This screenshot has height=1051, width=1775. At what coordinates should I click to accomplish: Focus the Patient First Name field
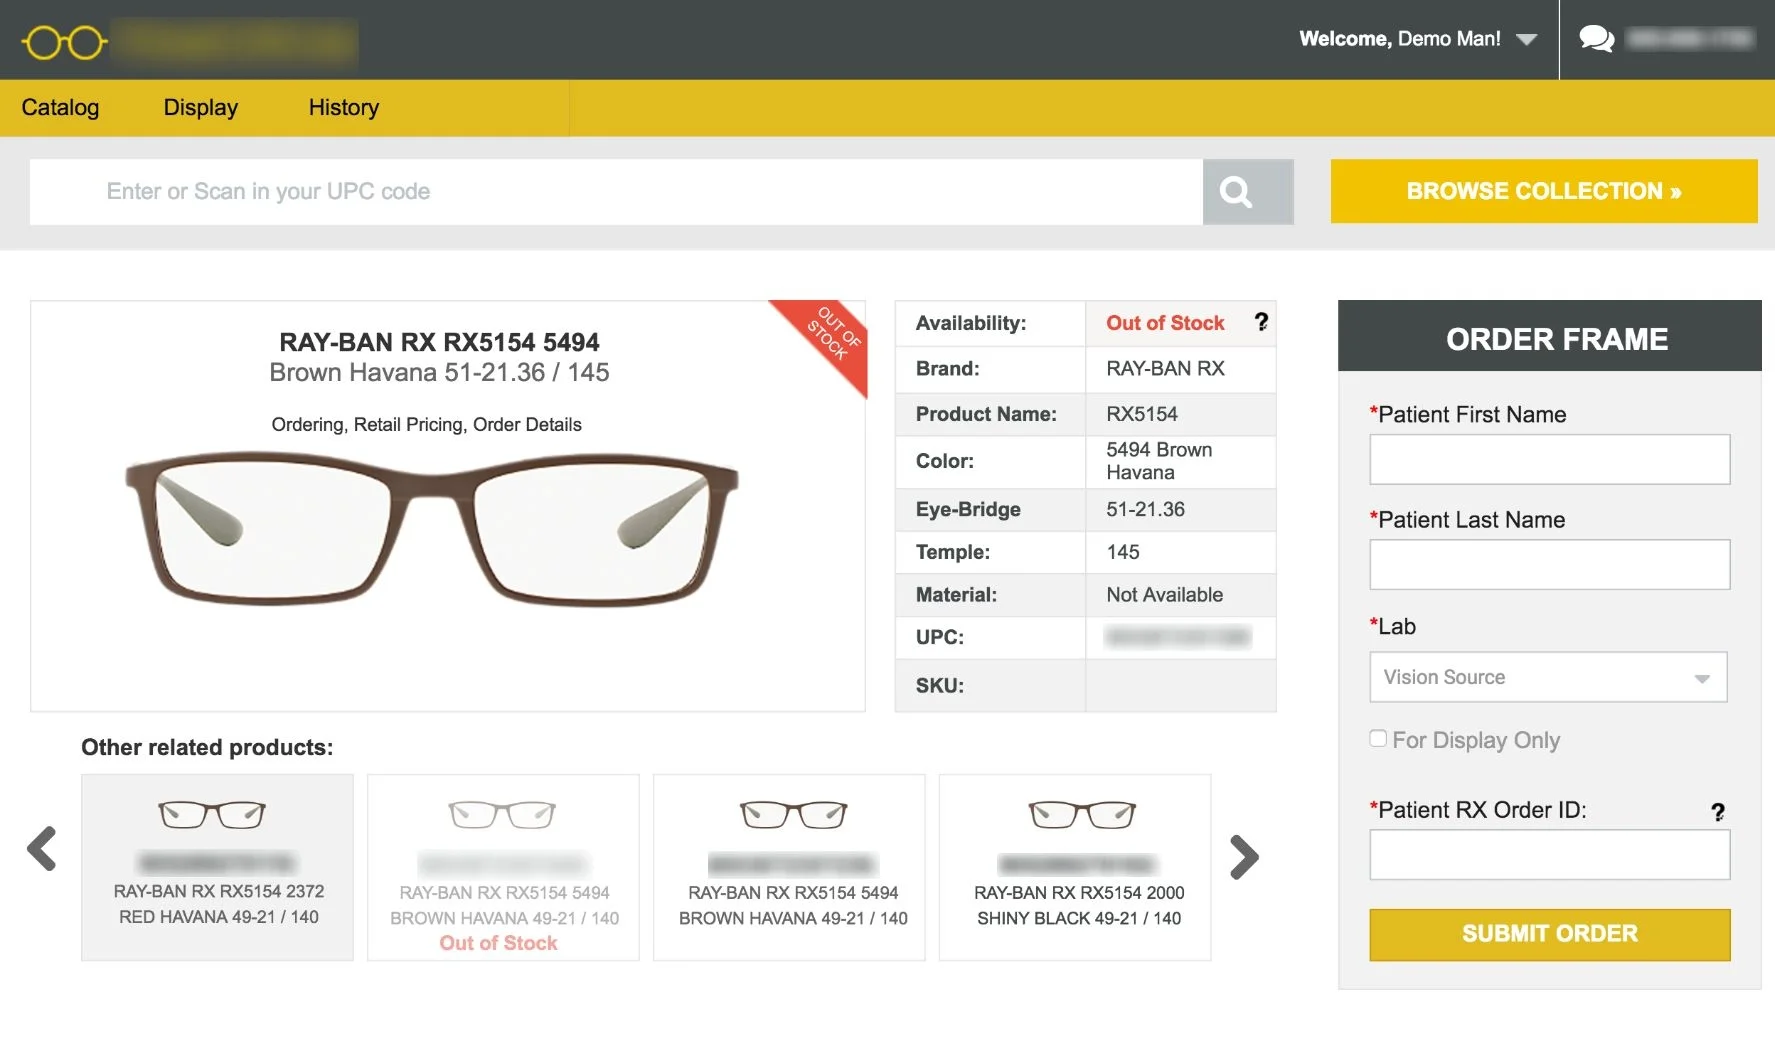1550,459
